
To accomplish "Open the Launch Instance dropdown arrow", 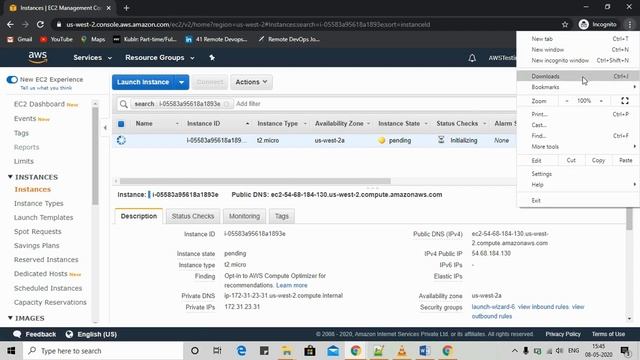I will tap(182, 82).
